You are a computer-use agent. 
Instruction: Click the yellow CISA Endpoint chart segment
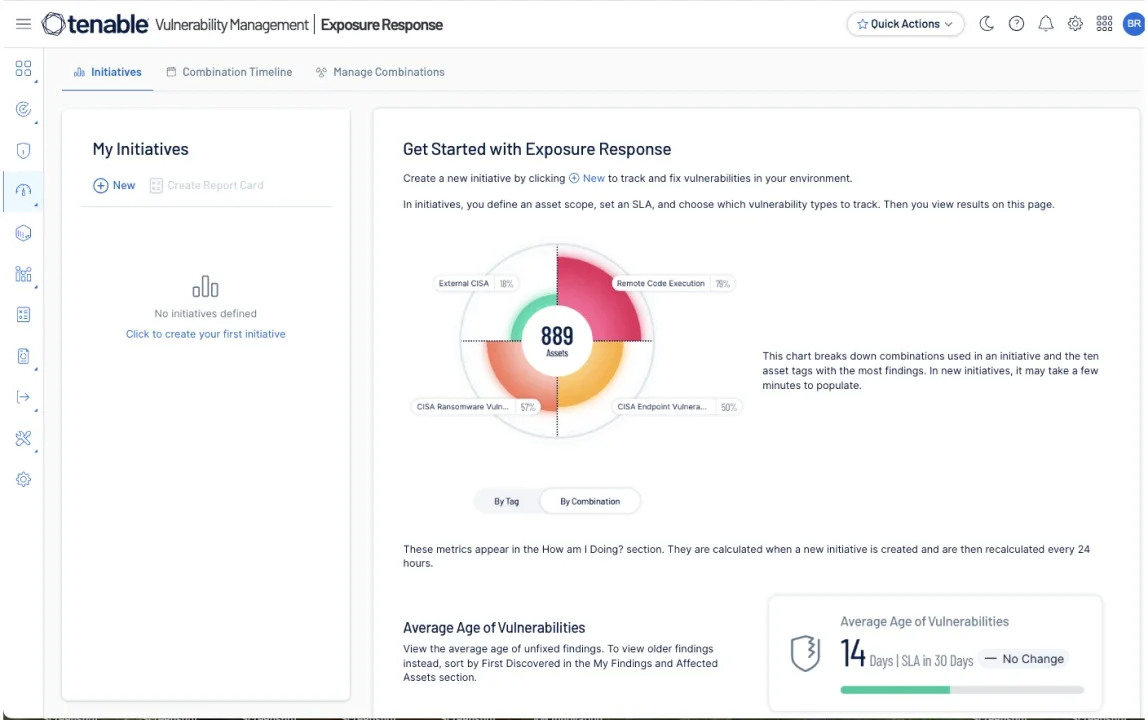click(x=592, y=375)
